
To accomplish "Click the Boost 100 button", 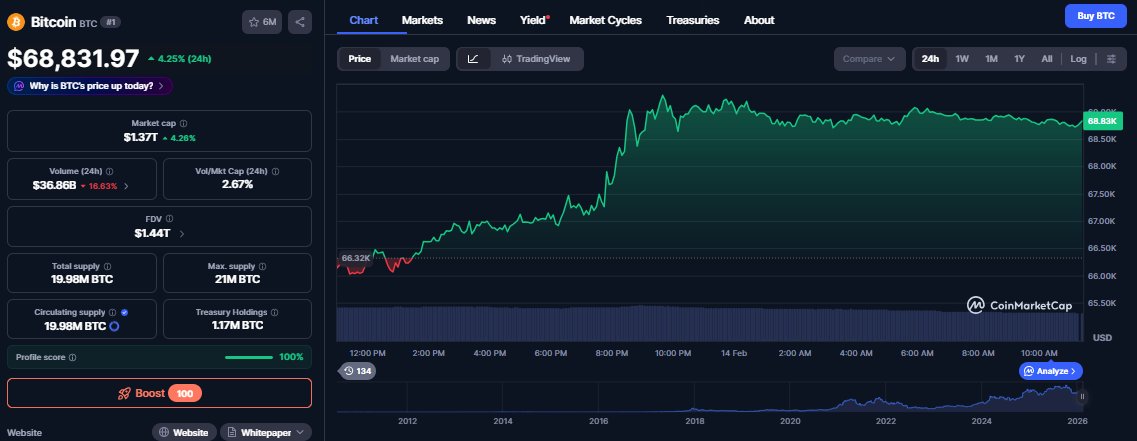I will pos(160,393).
